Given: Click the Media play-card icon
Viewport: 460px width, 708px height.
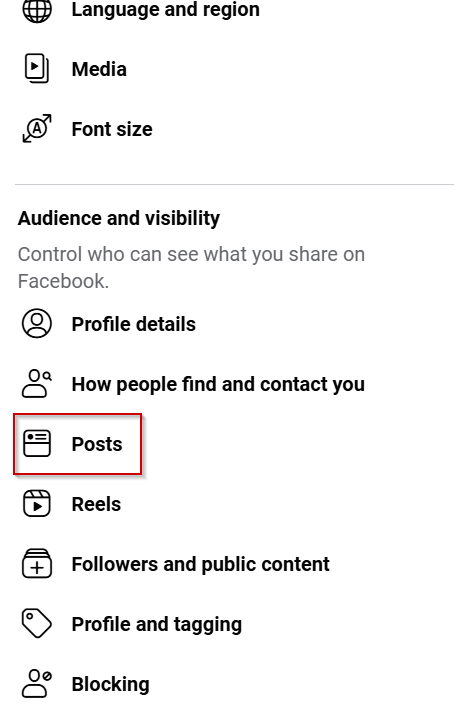Looking at the screenshot, I should point(37,69).
